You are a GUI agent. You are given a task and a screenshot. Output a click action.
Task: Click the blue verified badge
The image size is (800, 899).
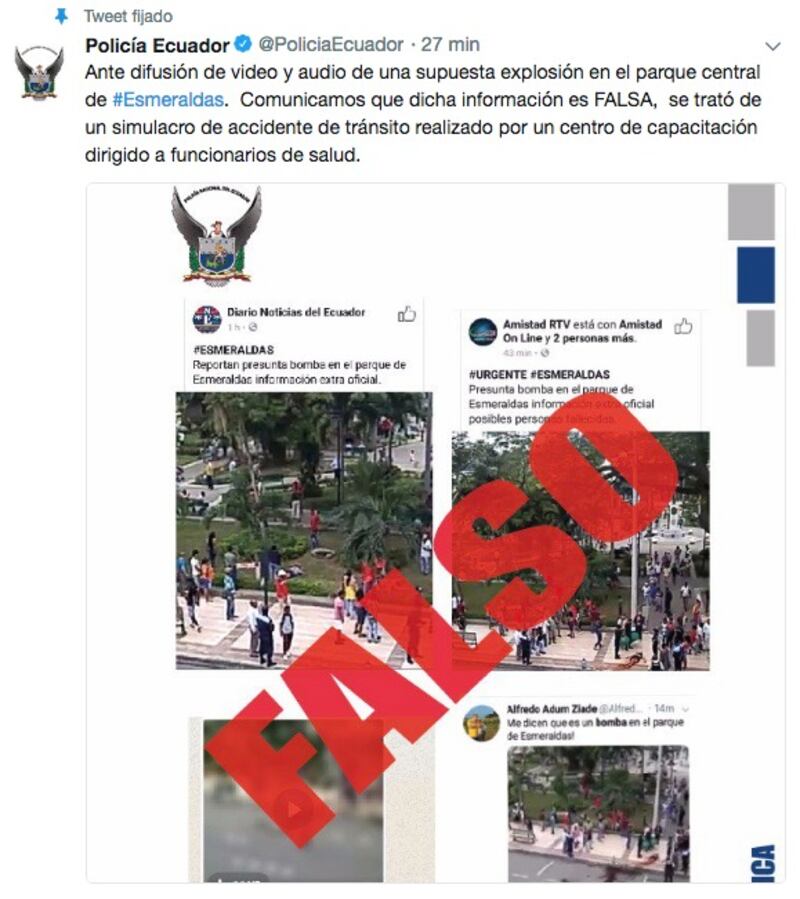[243, 44]
